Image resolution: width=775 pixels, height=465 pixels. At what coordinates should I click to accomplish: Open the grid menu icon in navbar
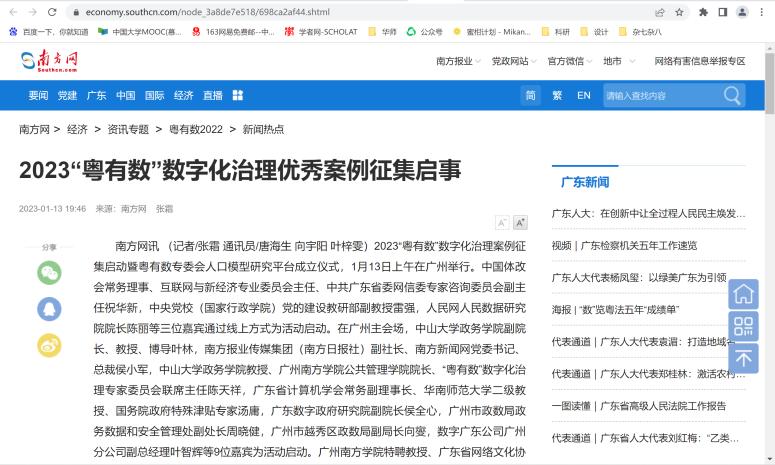click(238, 95)
